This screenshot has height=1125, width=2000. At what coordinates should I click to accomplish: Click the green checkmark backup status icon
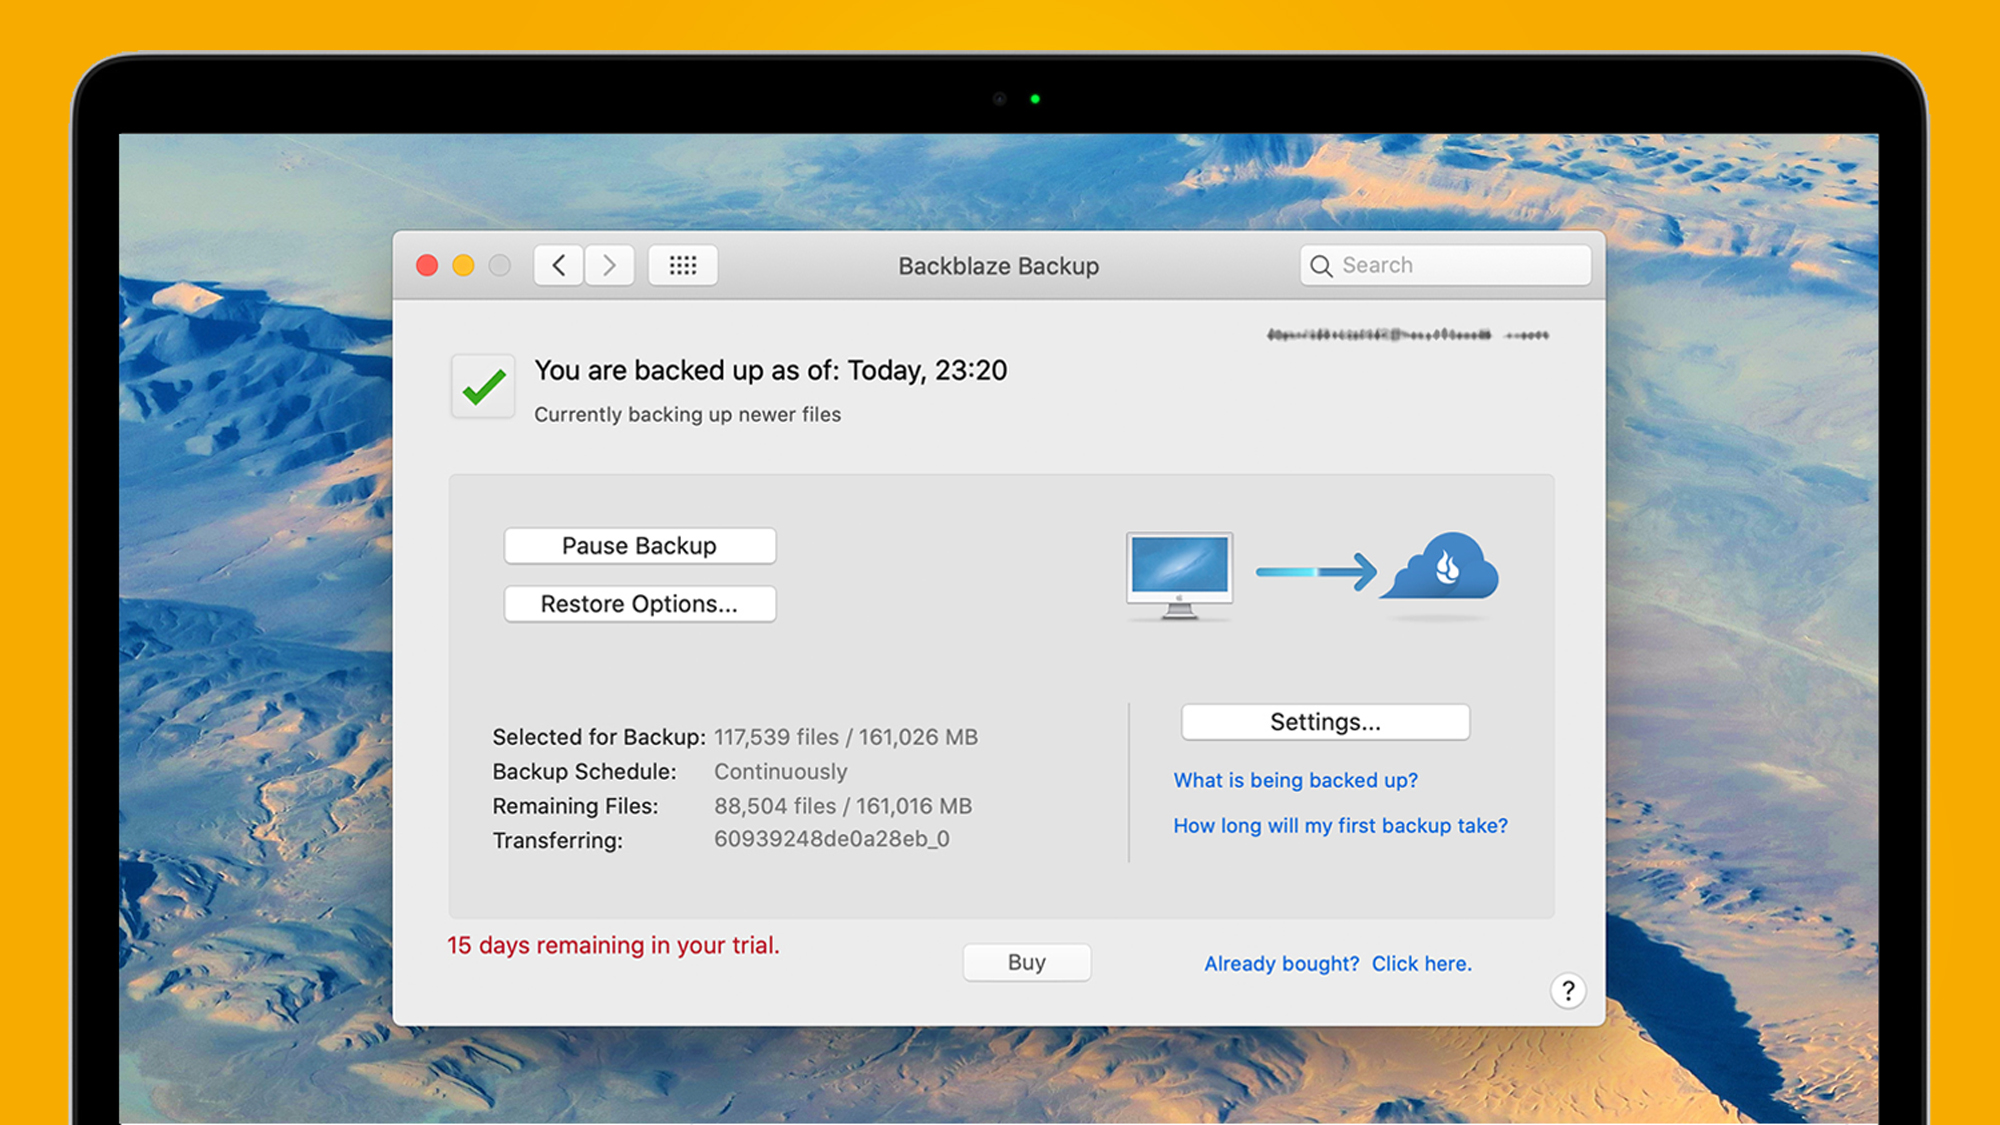click(484, 385)
